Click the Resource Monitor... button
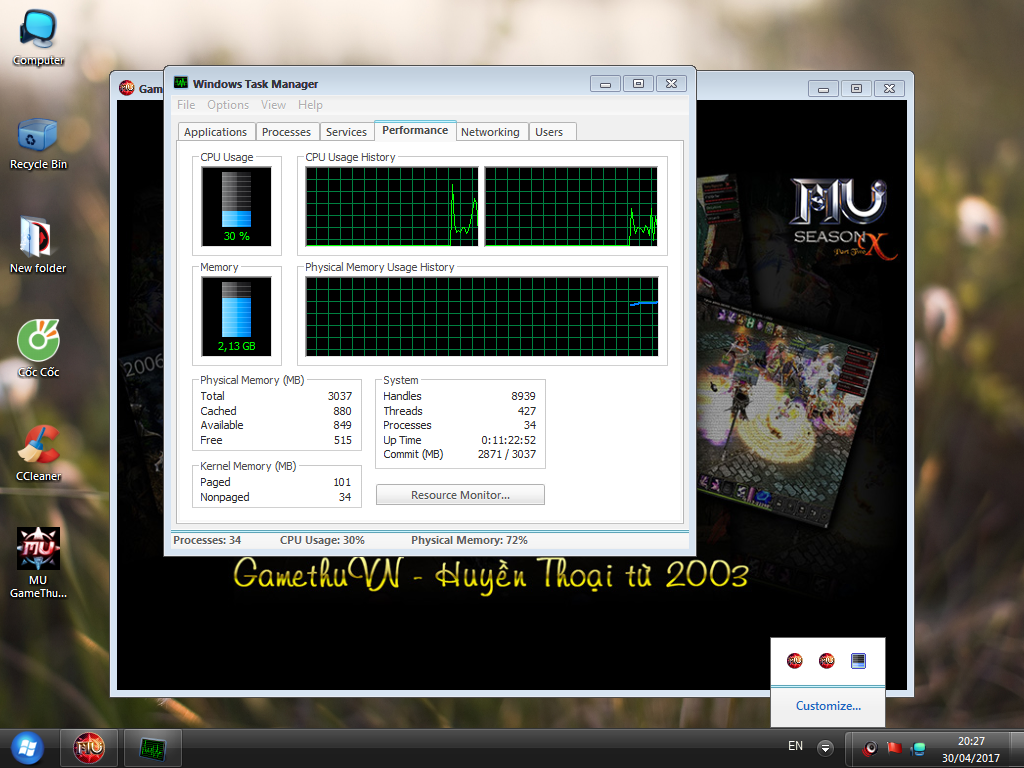Screen dimensions: 1024x768 pyautogui.click(x=460, y=495)
